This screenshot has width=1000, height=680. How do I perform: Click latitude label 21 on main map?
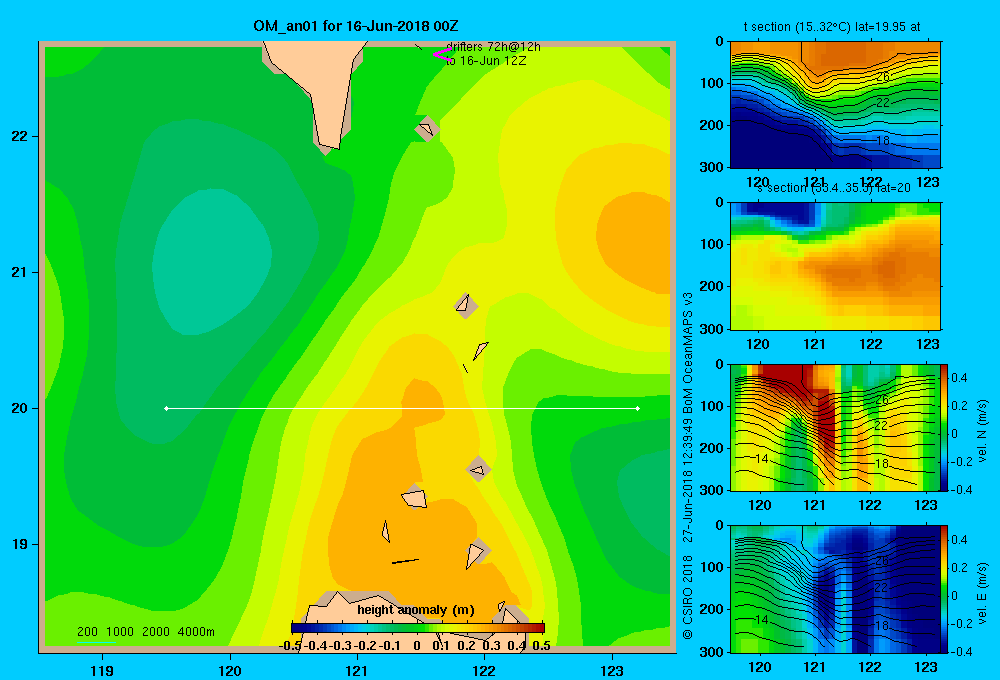coord(20,272)
